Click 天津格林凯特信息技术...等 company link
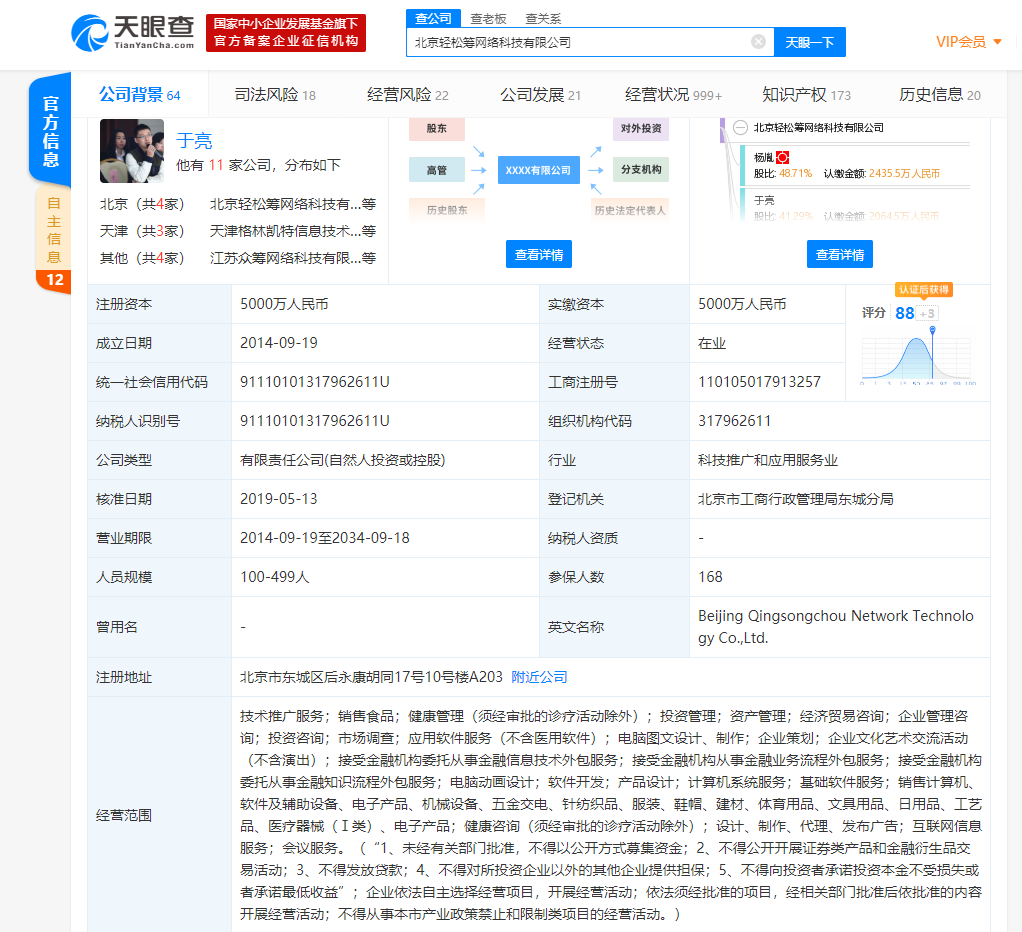Image resolution: width=1022 pixels, height=932 pixels. (x=293, y=231)
